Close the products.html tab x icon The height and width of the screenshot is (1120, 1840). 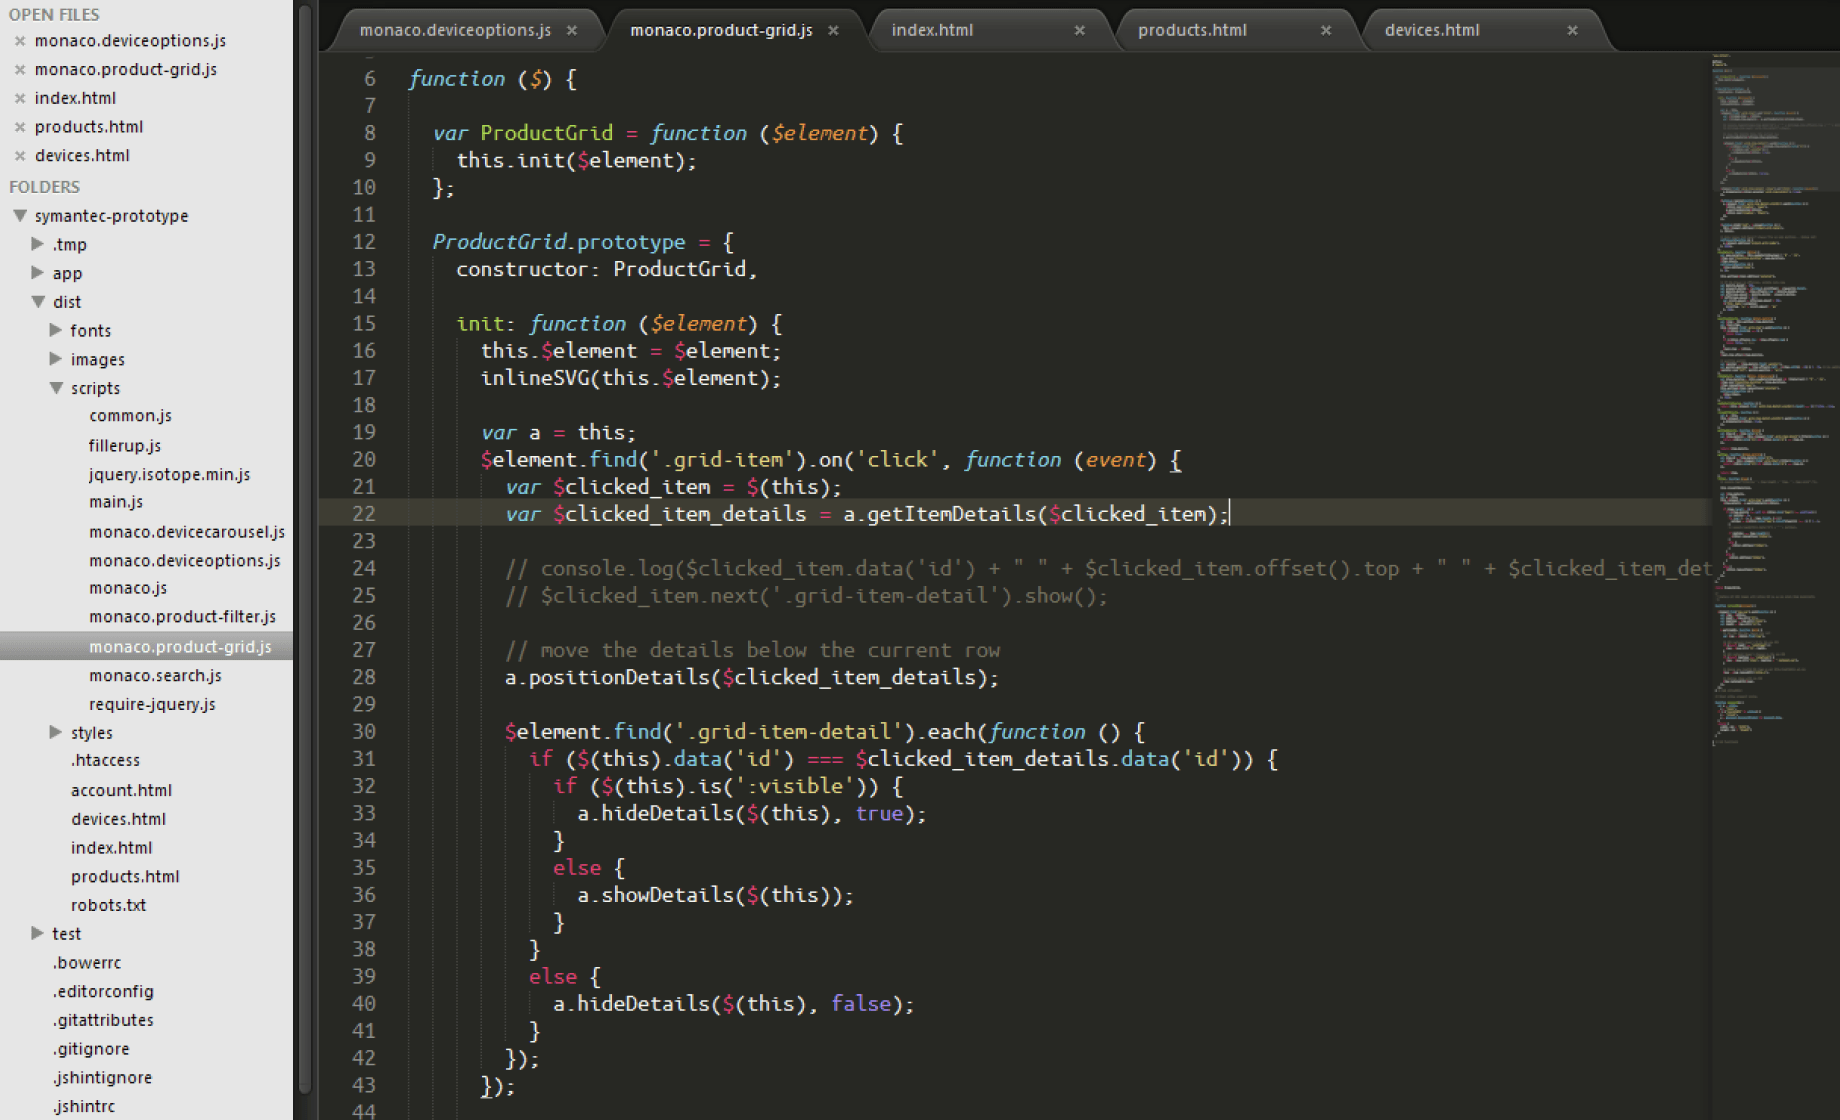[1326, 30]
